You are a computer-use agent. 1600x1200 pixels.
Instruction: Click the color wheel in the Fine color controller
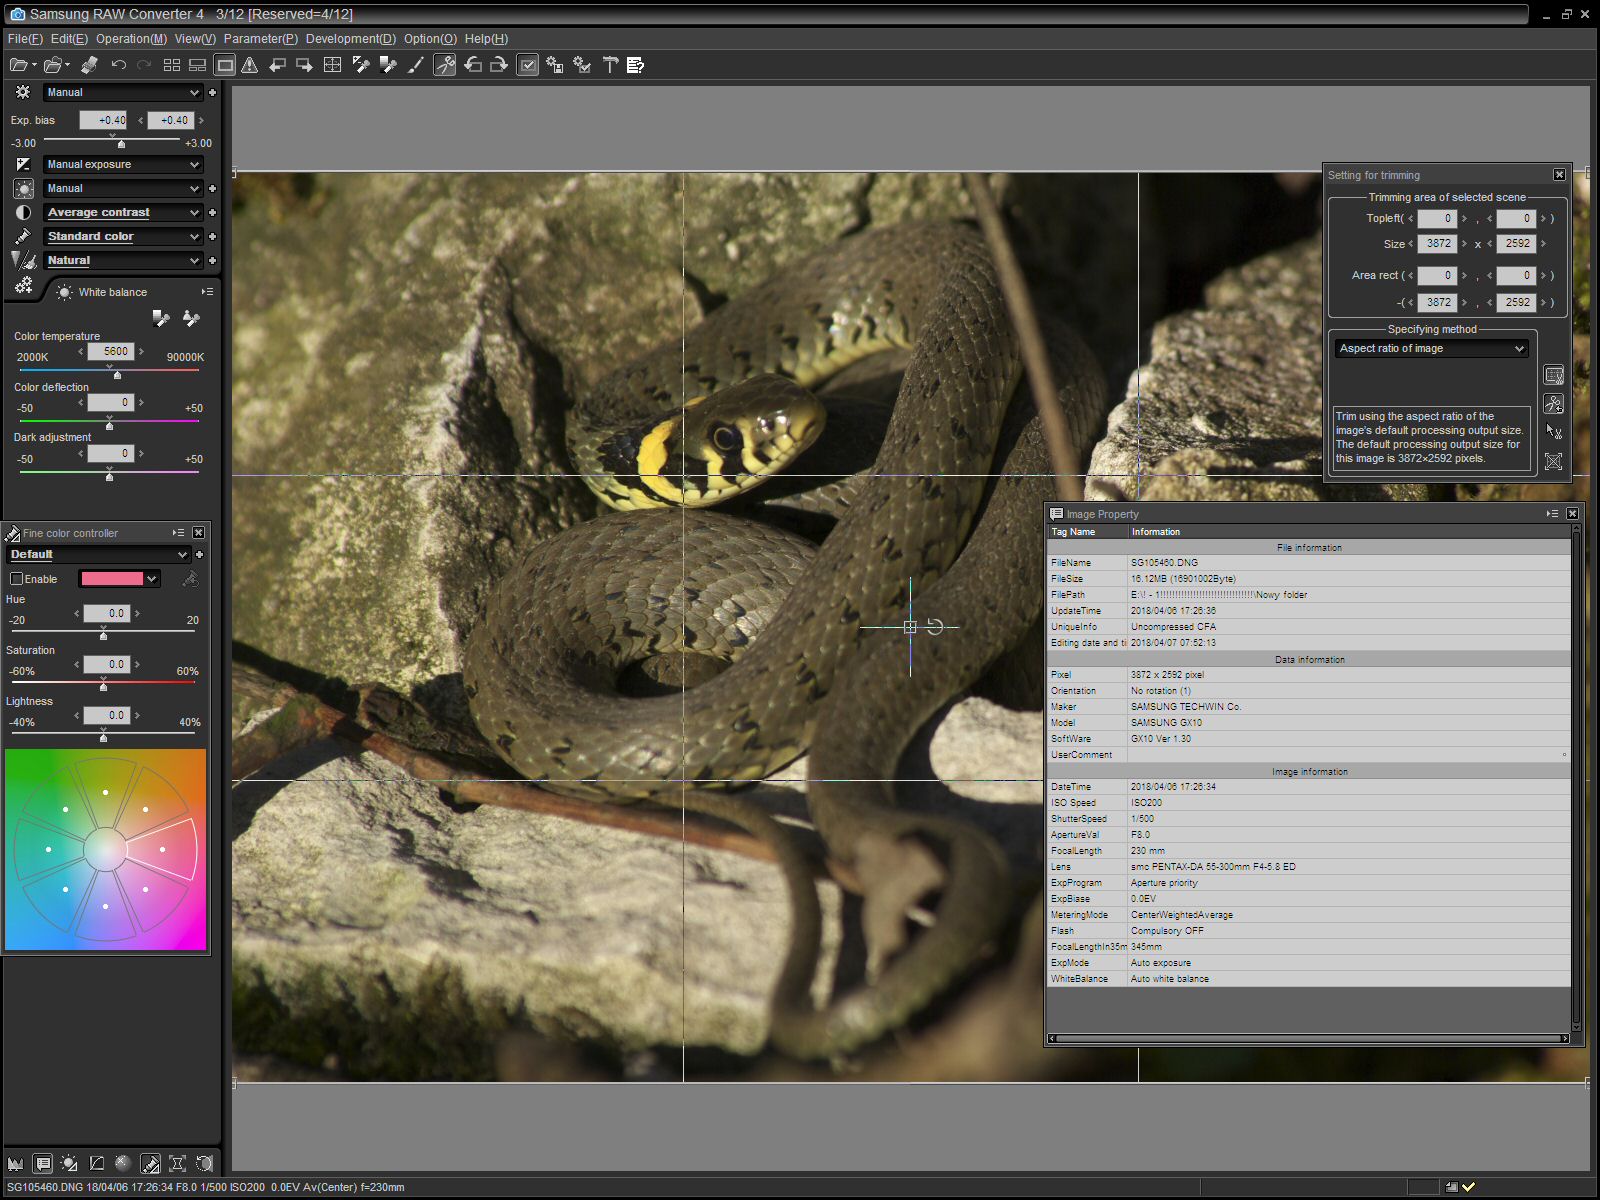coord(105,849)
